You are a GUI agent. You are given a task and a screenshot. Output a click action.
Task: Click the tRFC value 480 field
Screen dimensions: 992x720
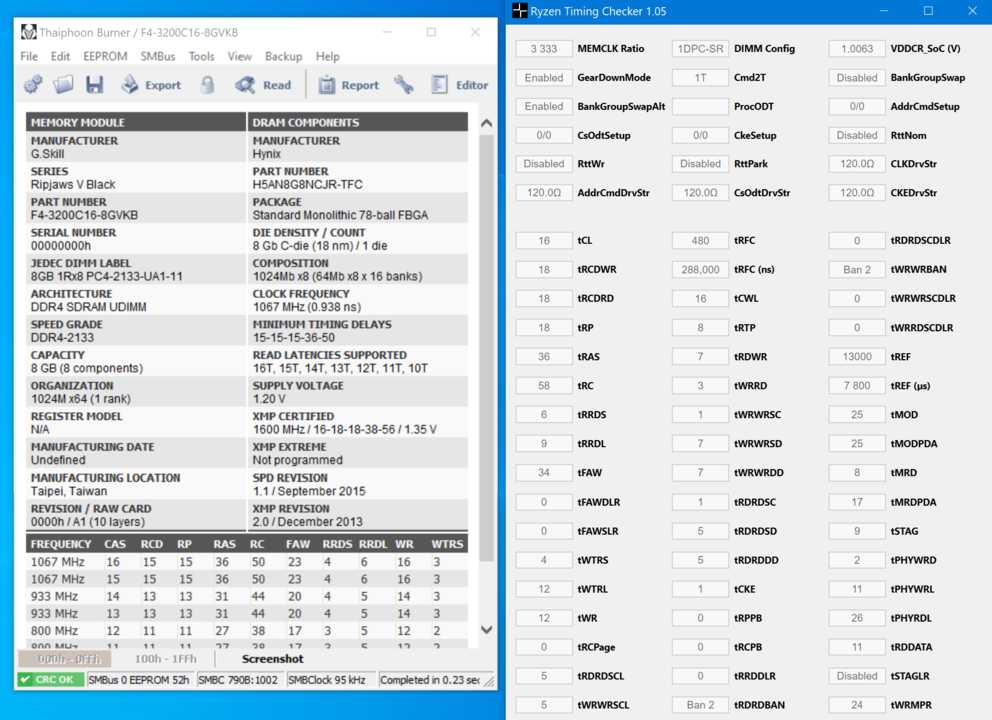[700, 240]
